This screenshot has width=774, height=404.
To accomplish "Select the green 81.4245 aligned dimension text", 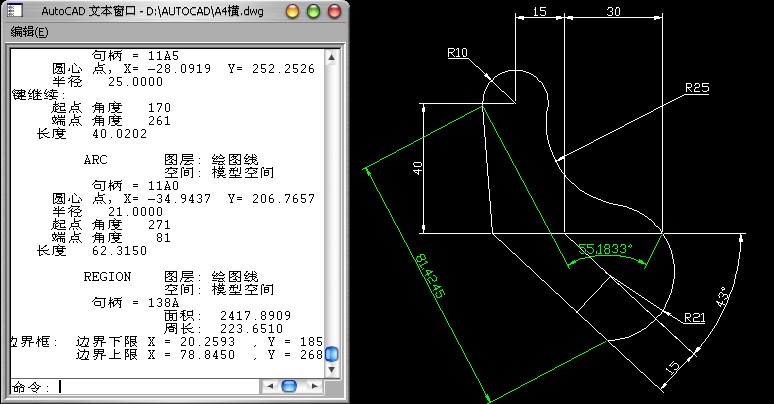I will (x=430, y=276).
